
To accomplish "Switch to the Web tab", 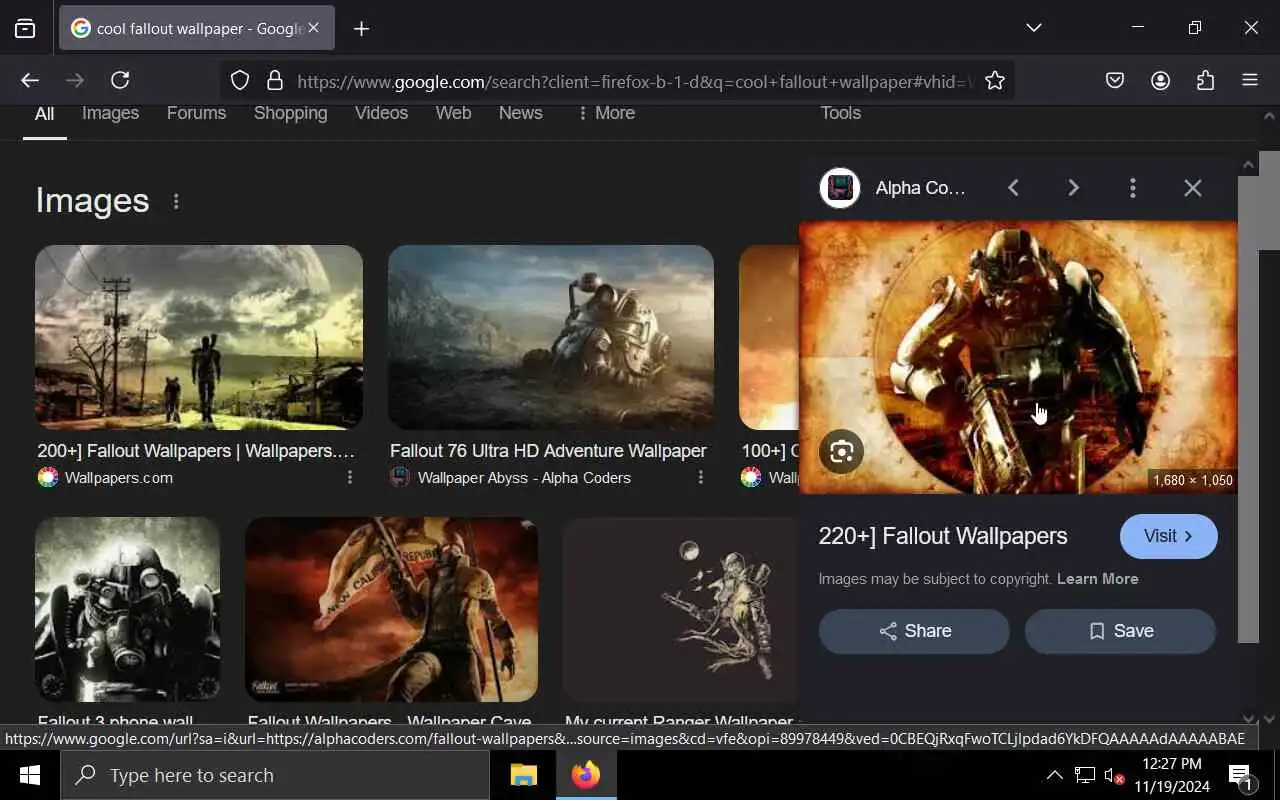I will tap(453, 114).
